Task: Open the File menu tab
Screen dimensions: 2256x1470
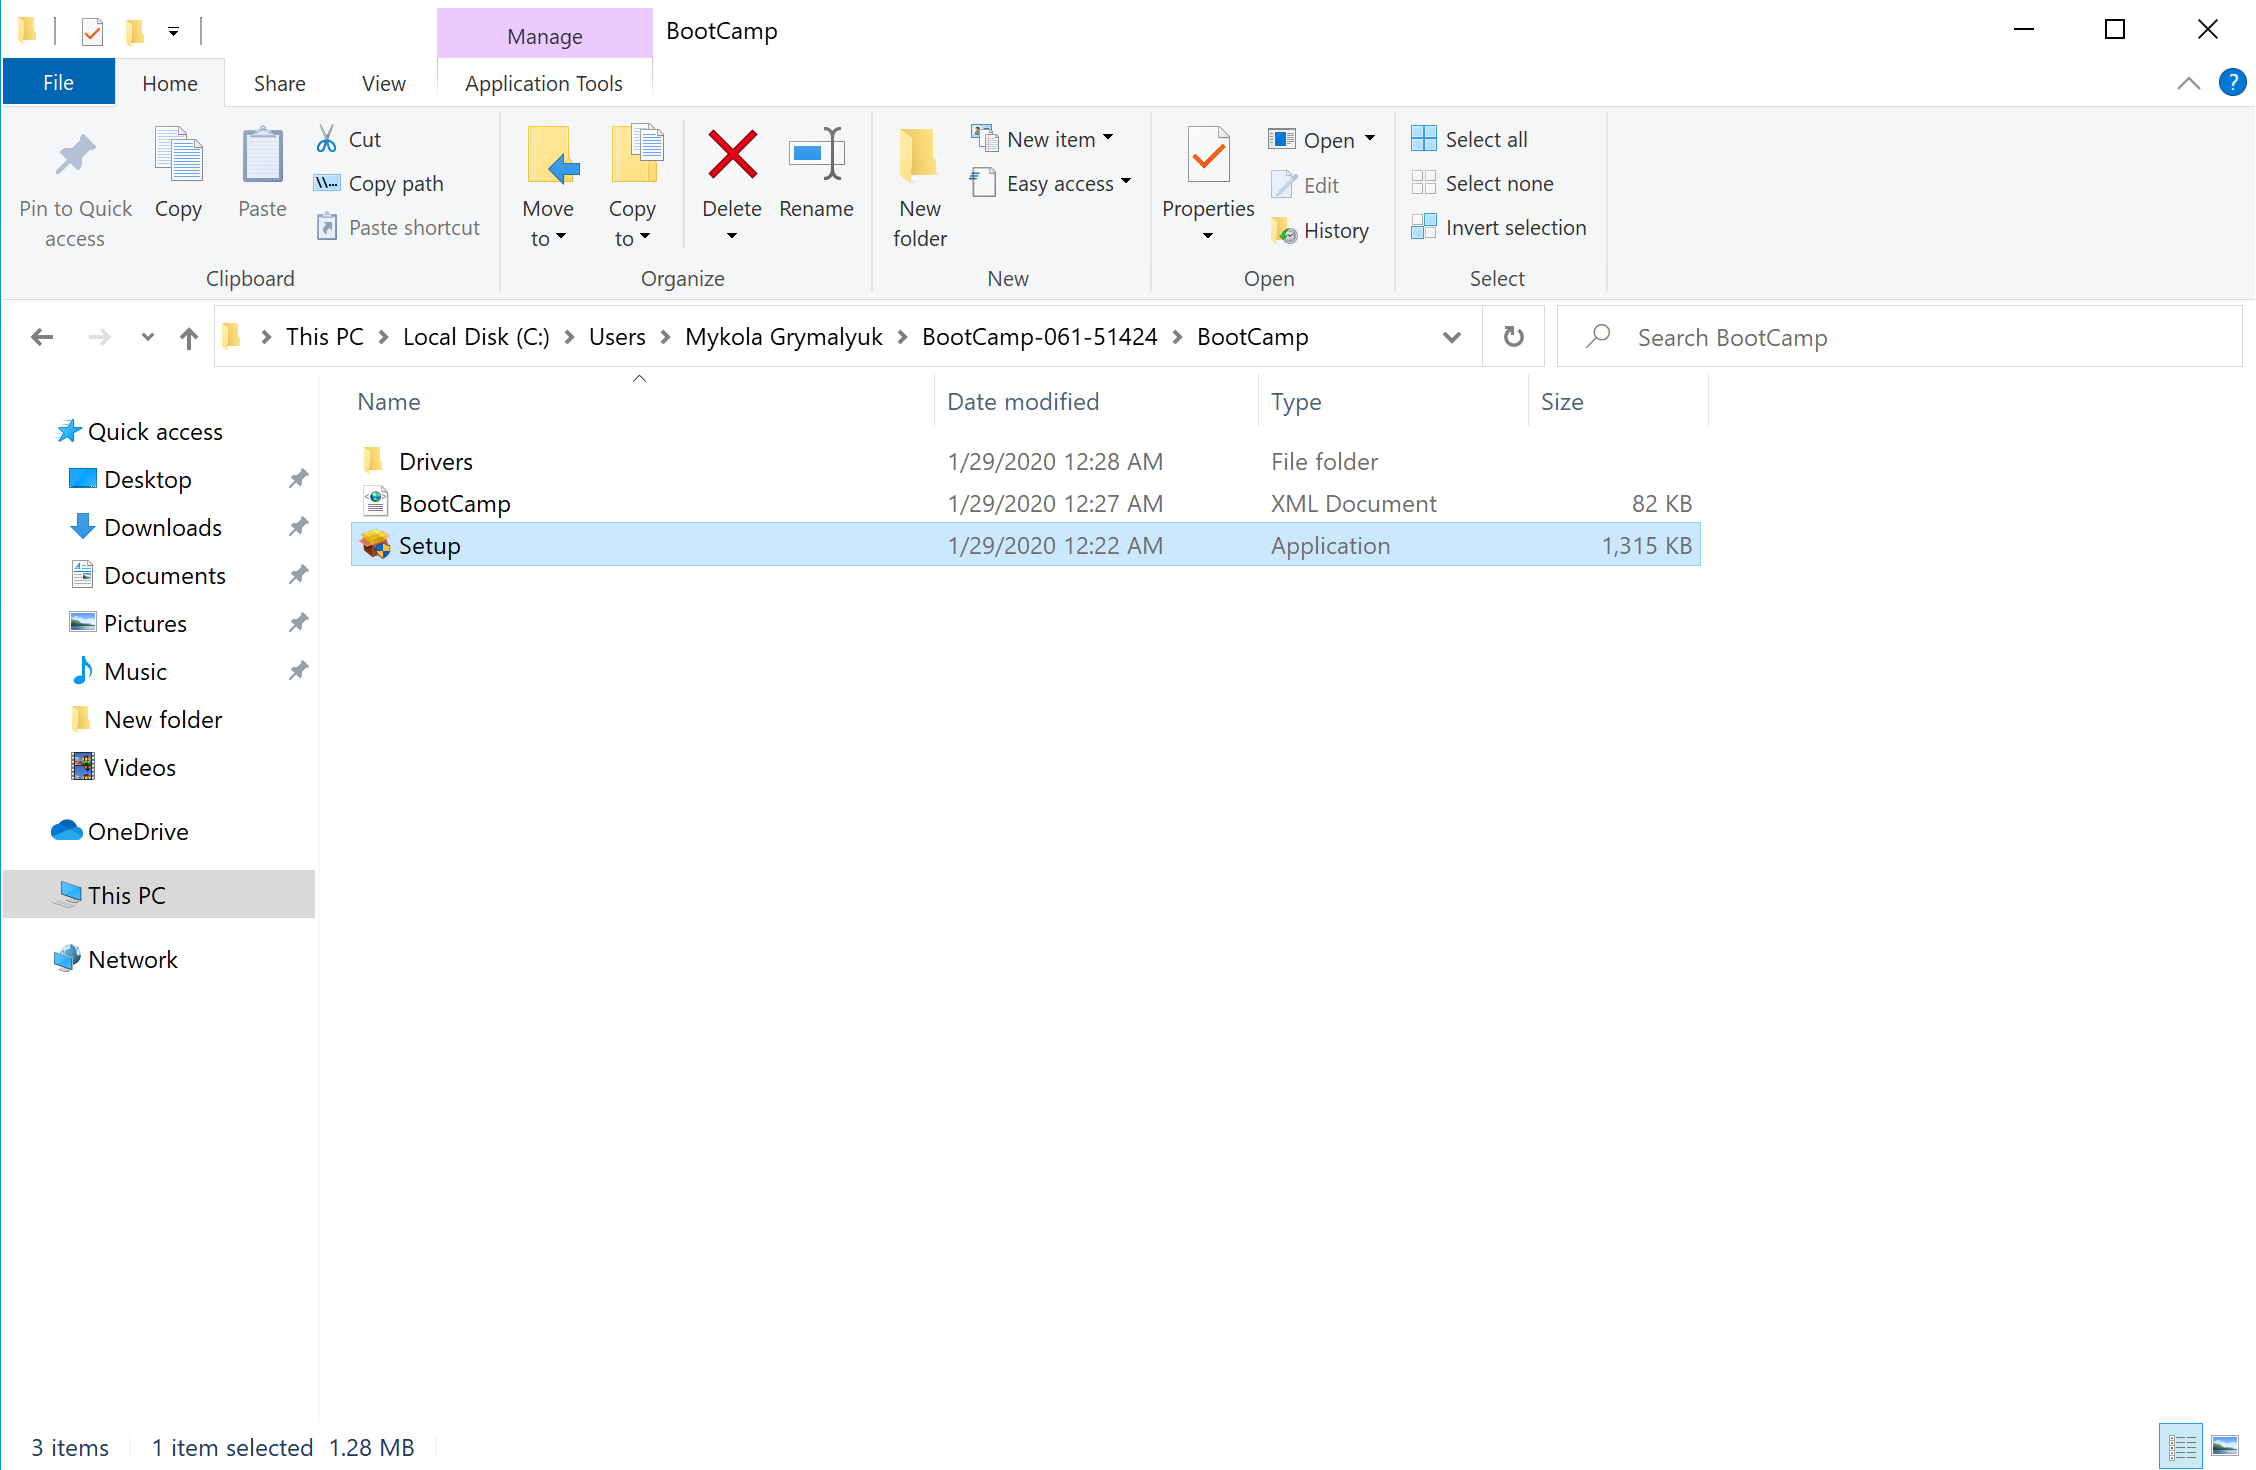Action: [x=58, y=83]
